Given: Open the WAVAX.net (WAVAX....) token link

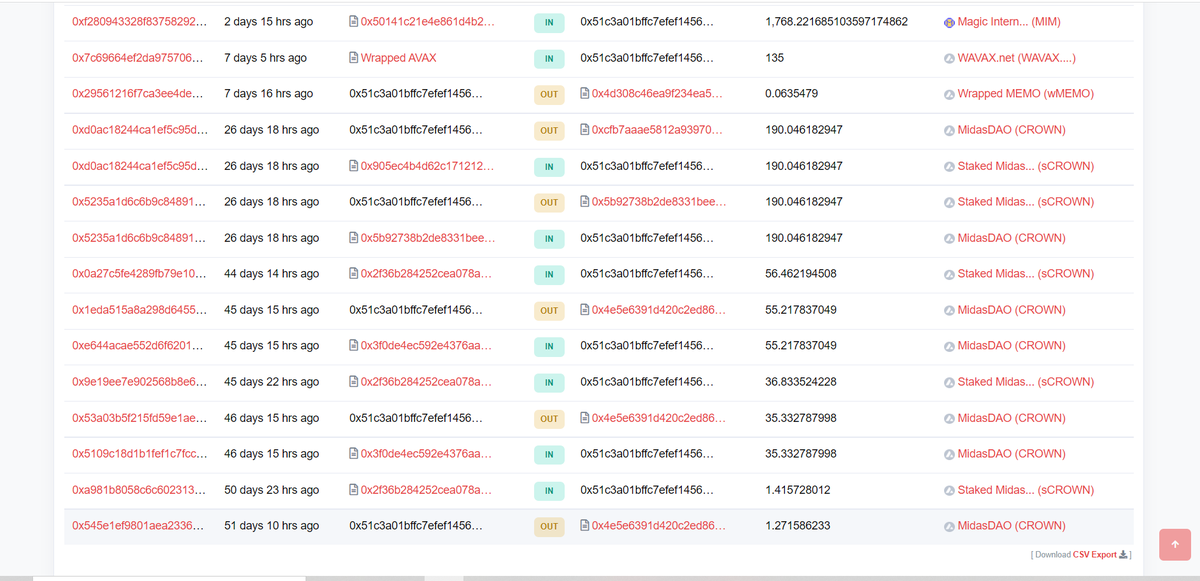Looking at the screenshot, I should point(1017,58).
